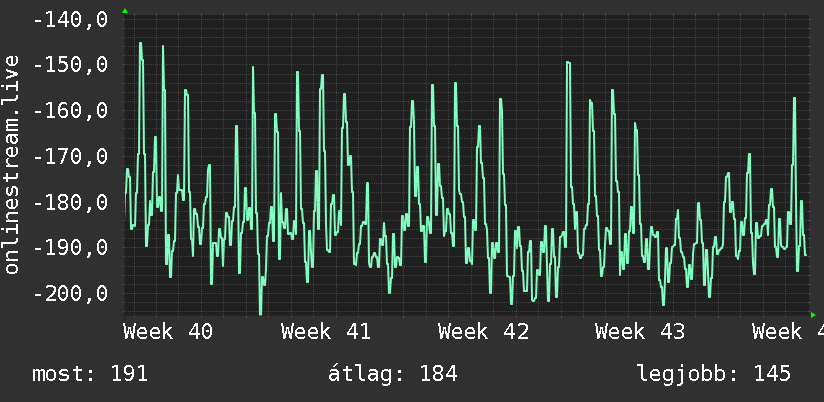Click the green arrow at the x-axis end
824x402 pixels.
tap(813, 315)
